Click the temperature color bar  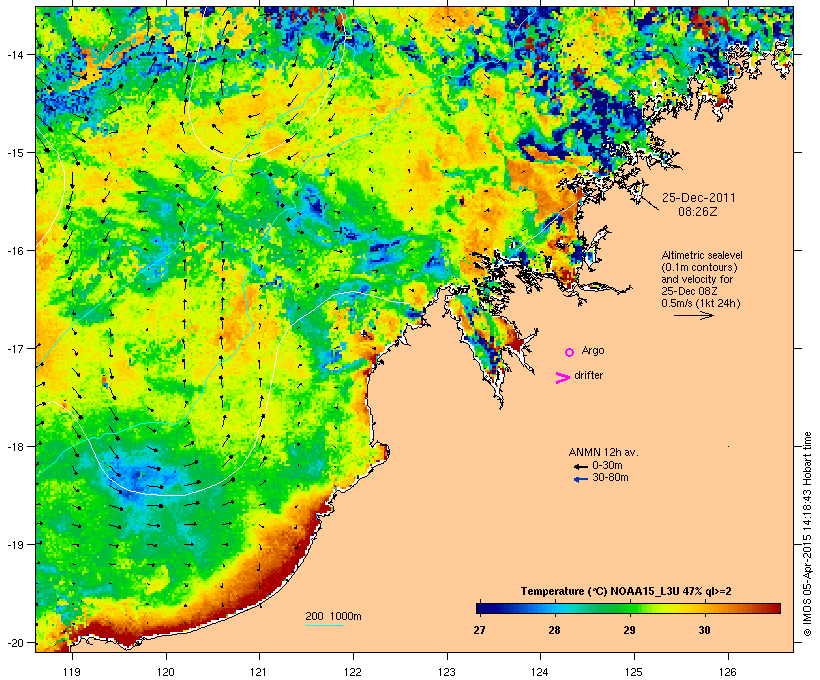[628, 608]
